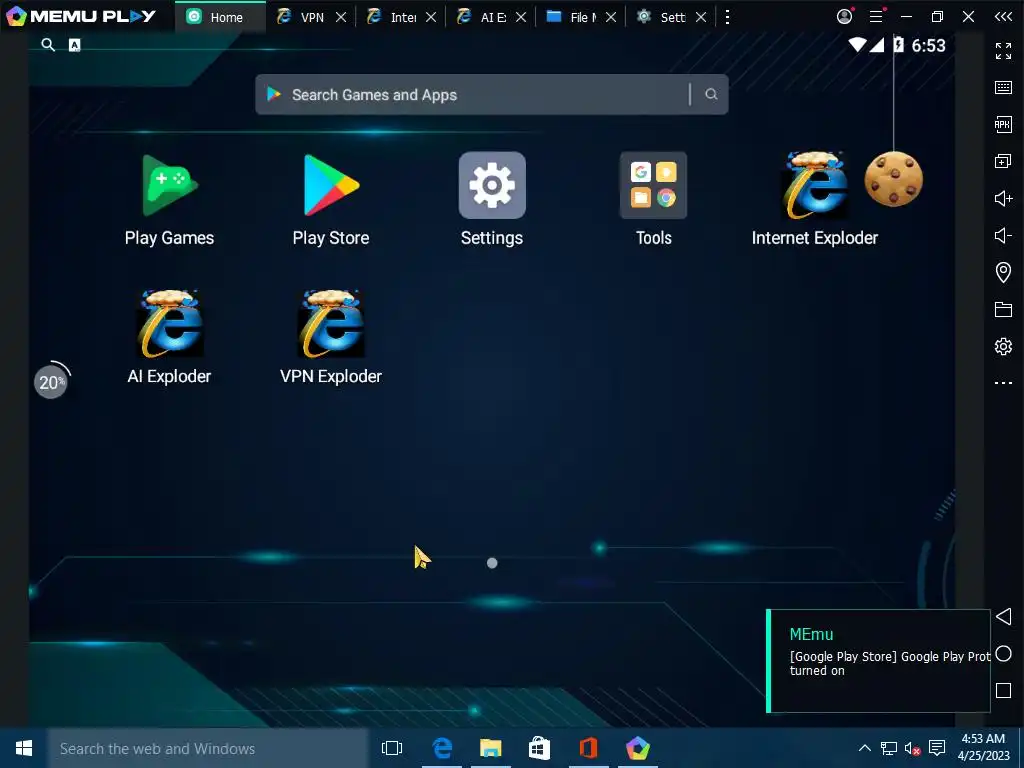Tap the Android back triangle button
This screenshot has width=1024, height=768.
click(1004, 616)
